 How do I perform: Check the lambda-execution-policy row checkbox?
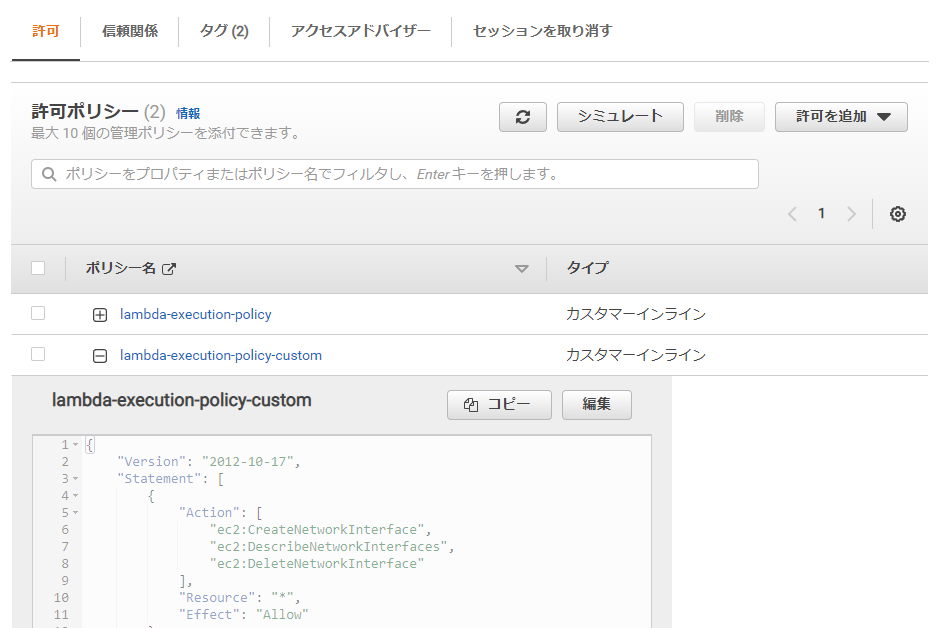click(38, 313)
